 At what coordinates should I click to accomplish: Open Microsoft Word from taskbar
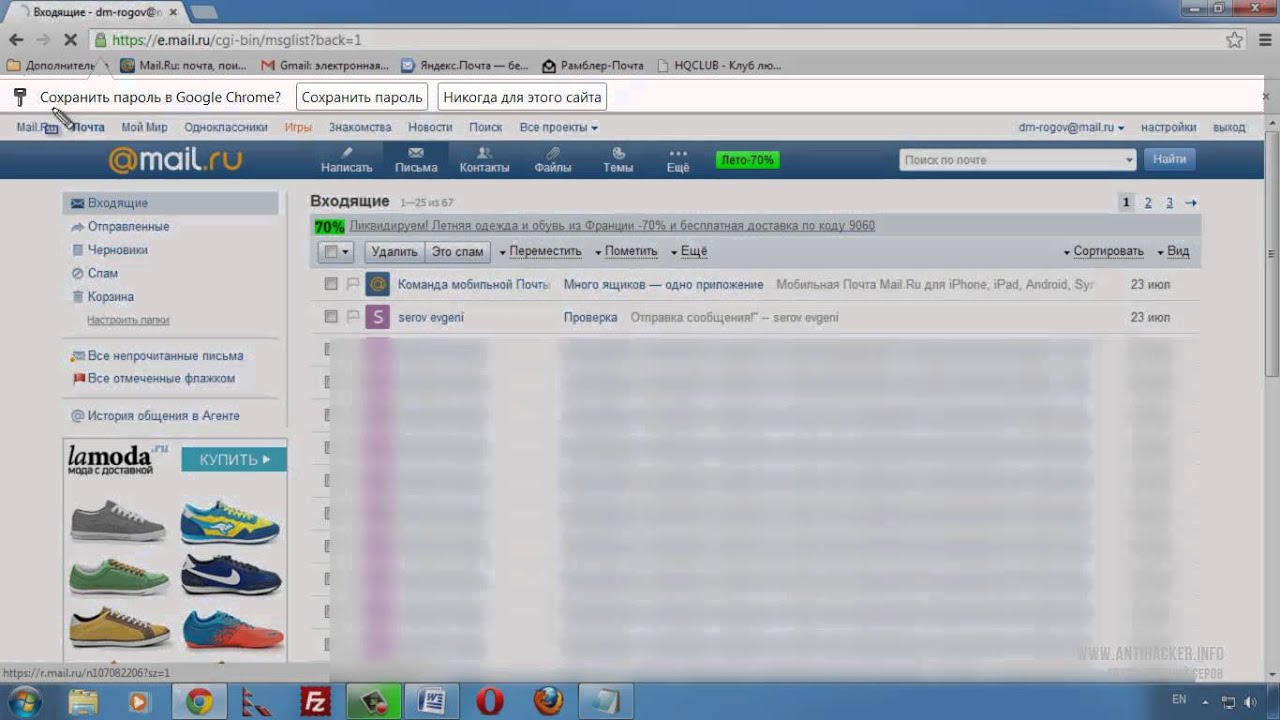pos(432,702)
